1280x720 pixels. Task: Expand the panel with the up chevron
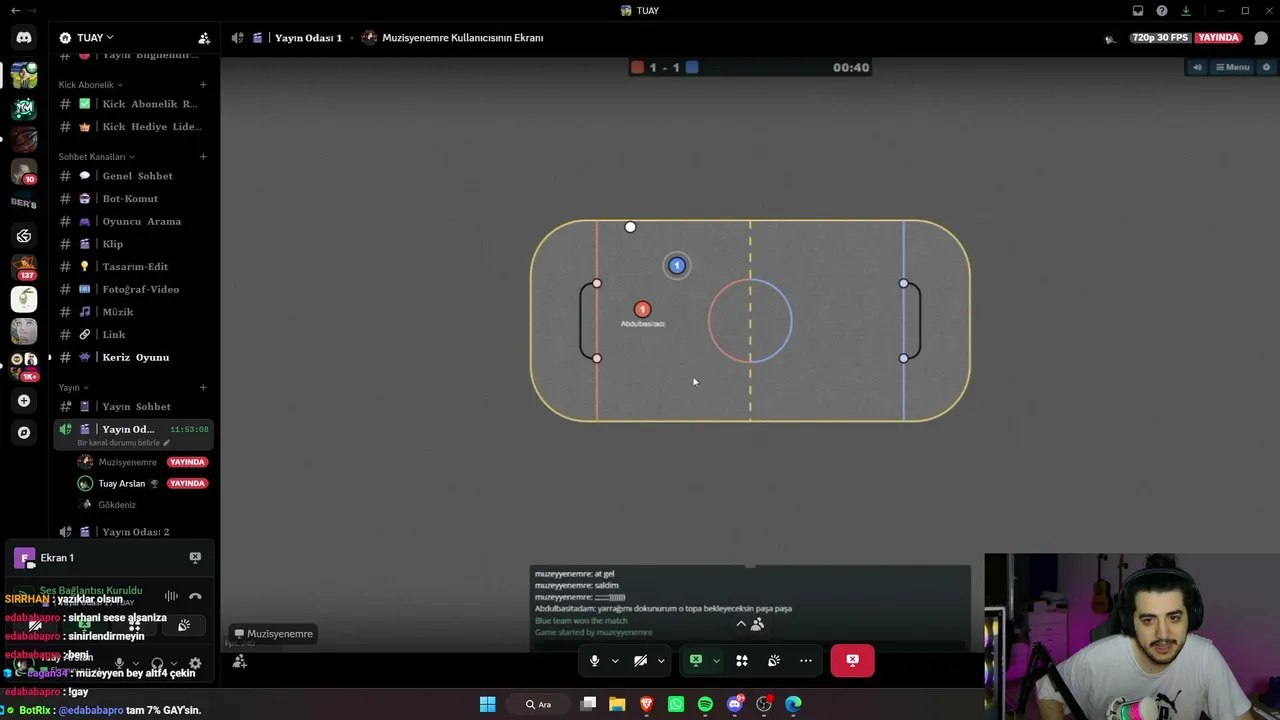[x=741, y=624]
